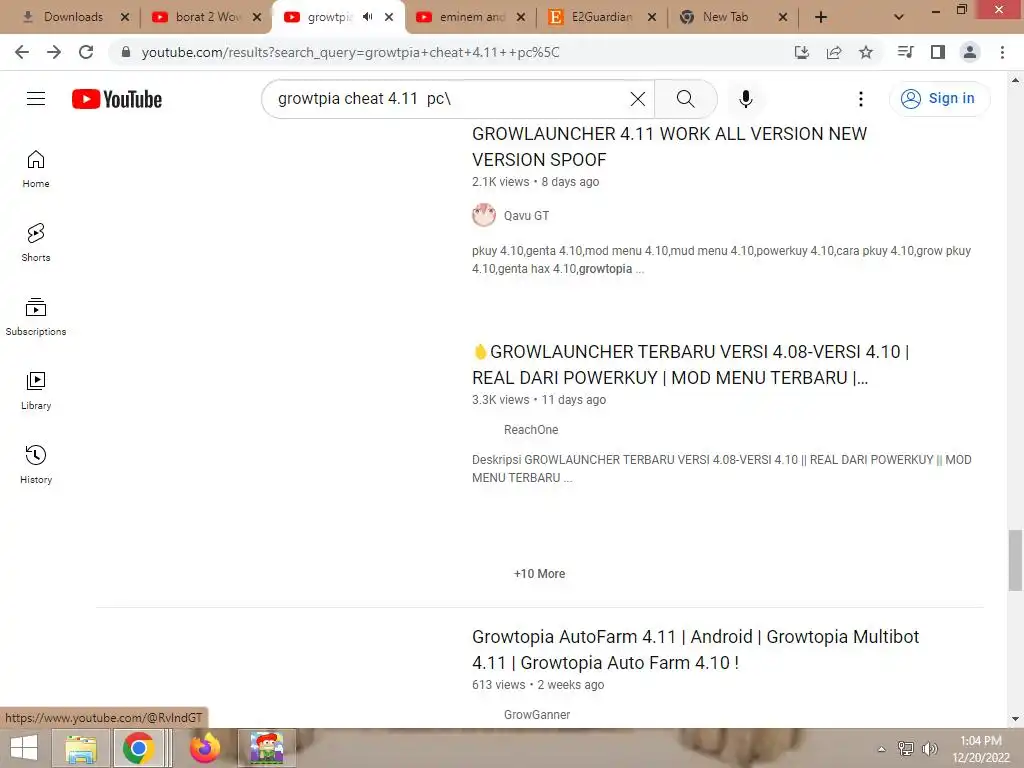Open Chrome's side panel icon

click(938, 52)
